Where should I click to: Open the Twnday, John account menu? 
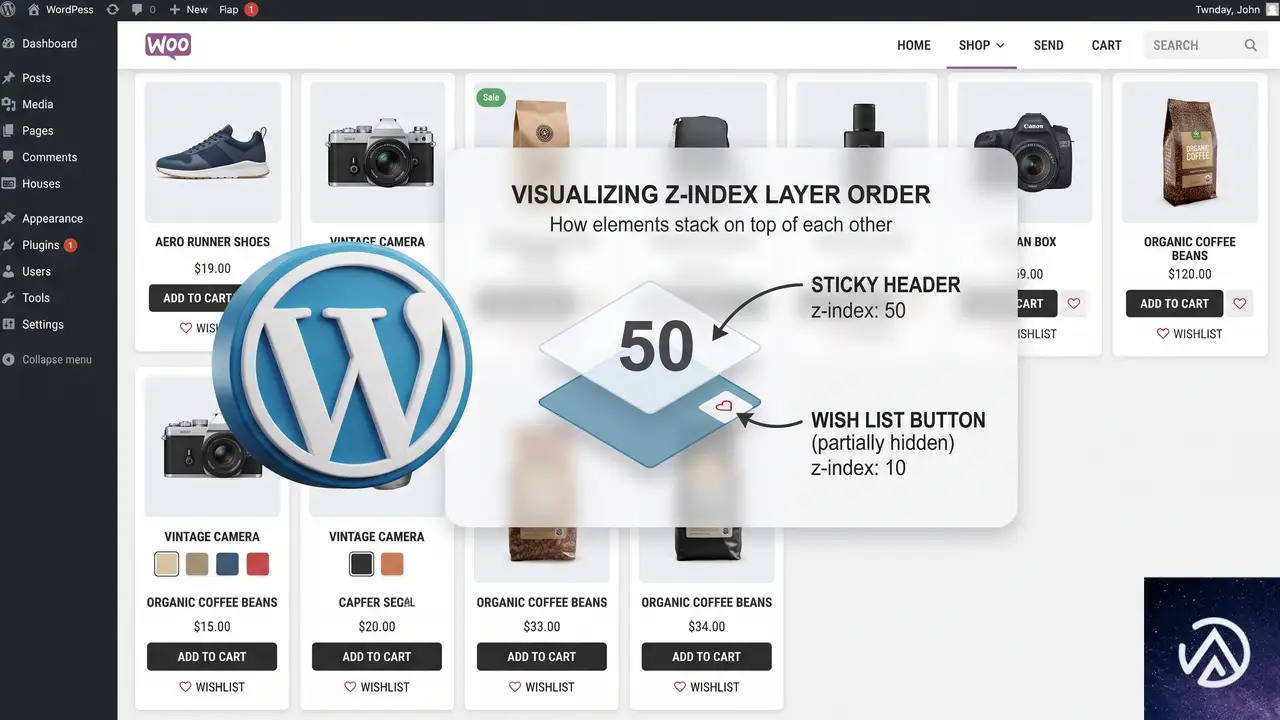point(1235,9)
